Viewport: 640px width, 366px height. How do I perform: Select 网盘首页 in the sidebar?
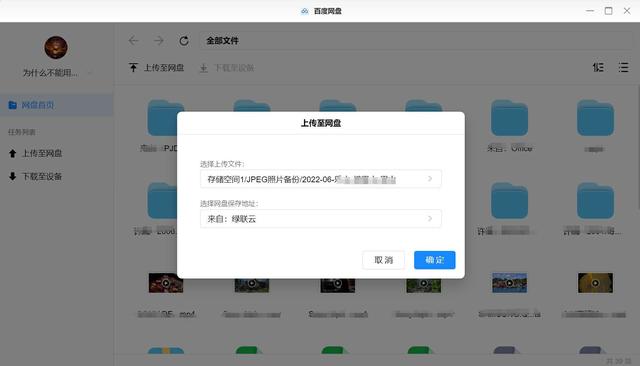(x=57, y=105)
